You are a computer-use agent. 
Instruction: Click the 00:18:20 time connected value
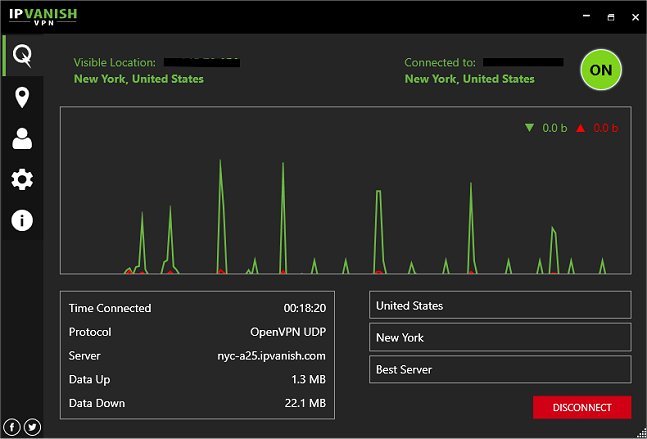pos(305,308)
